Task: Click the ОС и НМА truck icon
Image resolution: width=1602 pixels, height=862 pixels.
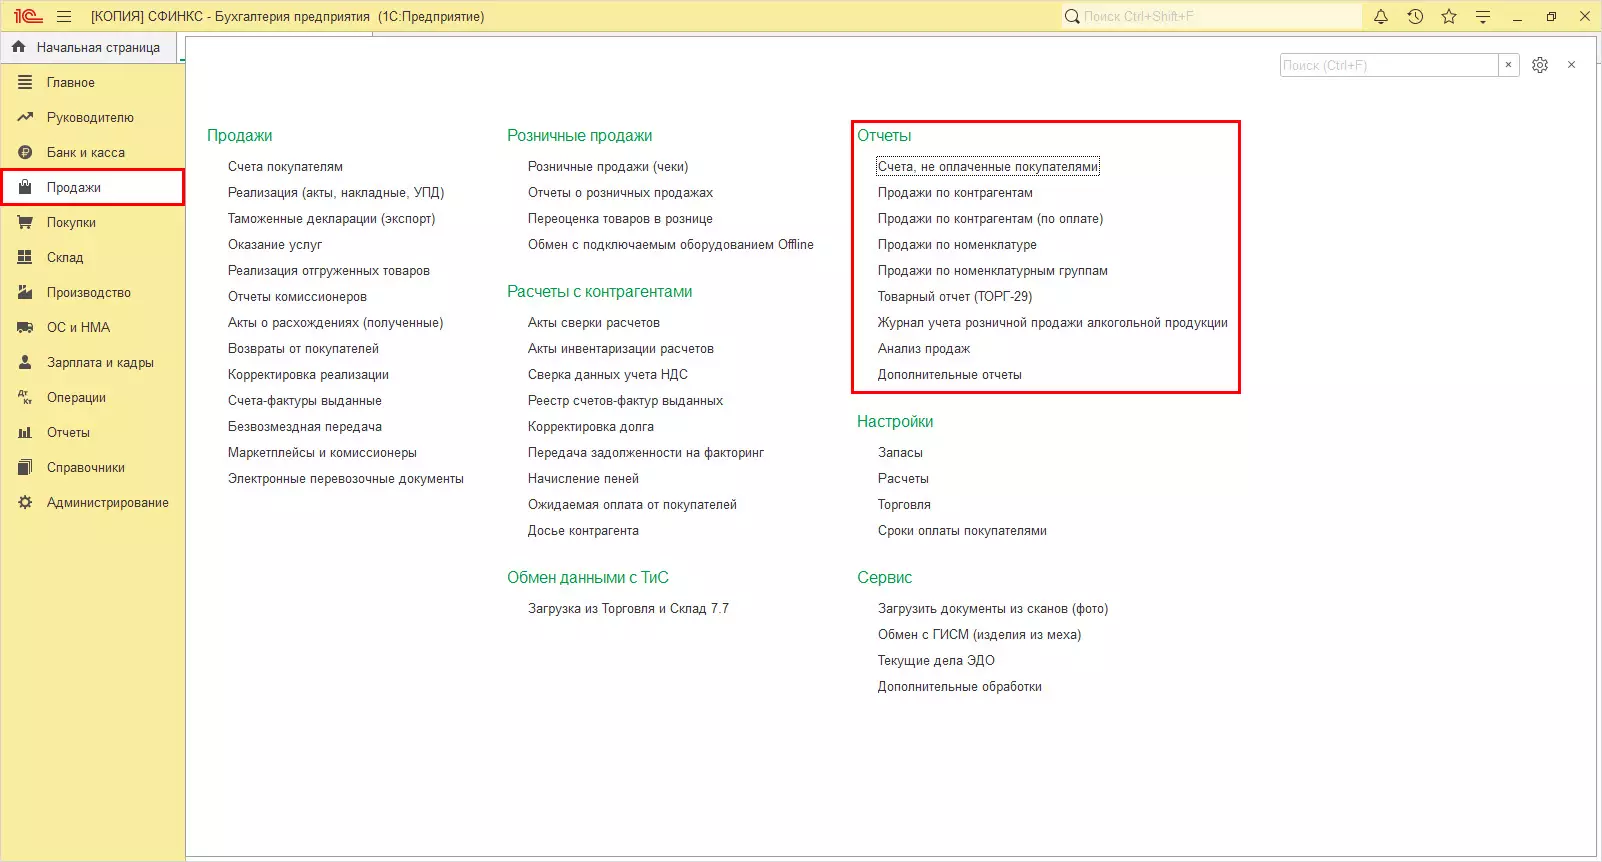Action: (25, 327)
